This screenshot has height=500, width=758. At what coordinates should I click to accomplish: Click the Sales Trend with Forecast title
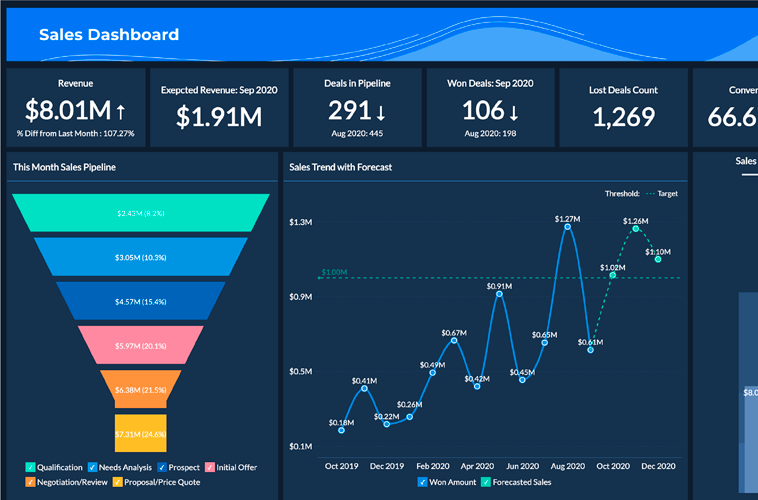click(x=340, y=167)
